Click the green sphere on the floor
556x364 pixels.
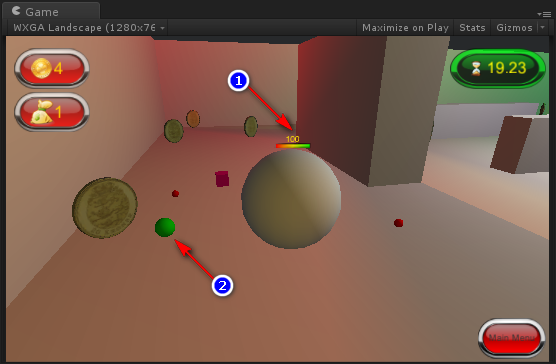165,227
